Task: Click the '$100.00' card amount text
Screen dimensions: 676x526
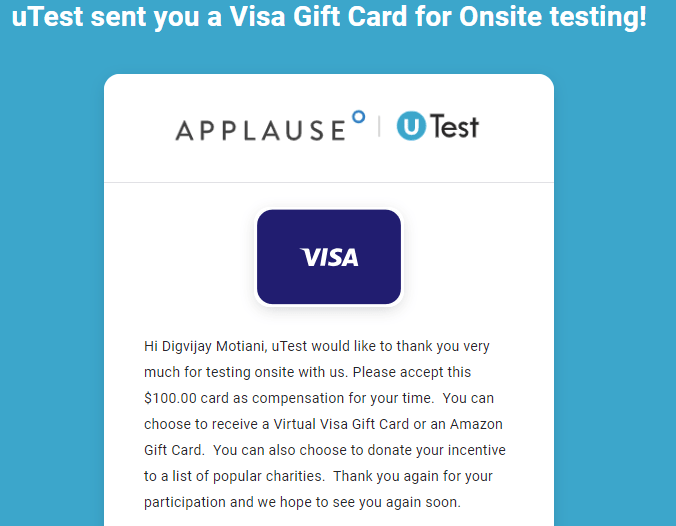Action: click(x=172, y=399)
